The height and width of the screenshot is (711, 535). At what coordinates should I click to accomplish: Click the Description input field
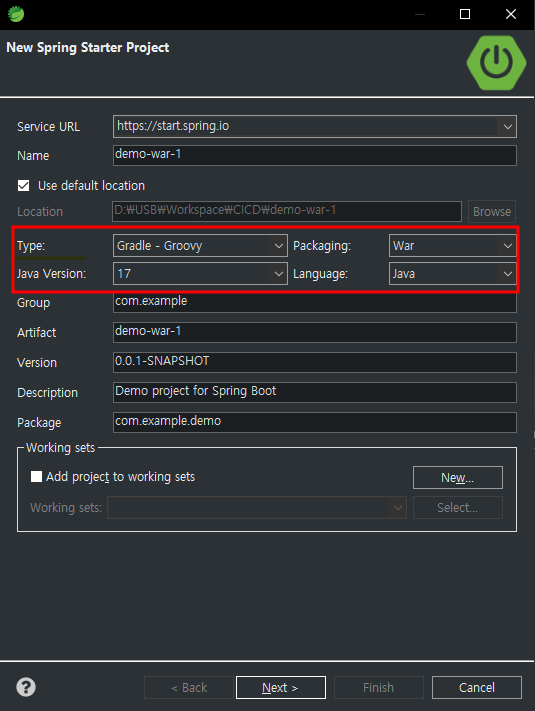[315, 392]
